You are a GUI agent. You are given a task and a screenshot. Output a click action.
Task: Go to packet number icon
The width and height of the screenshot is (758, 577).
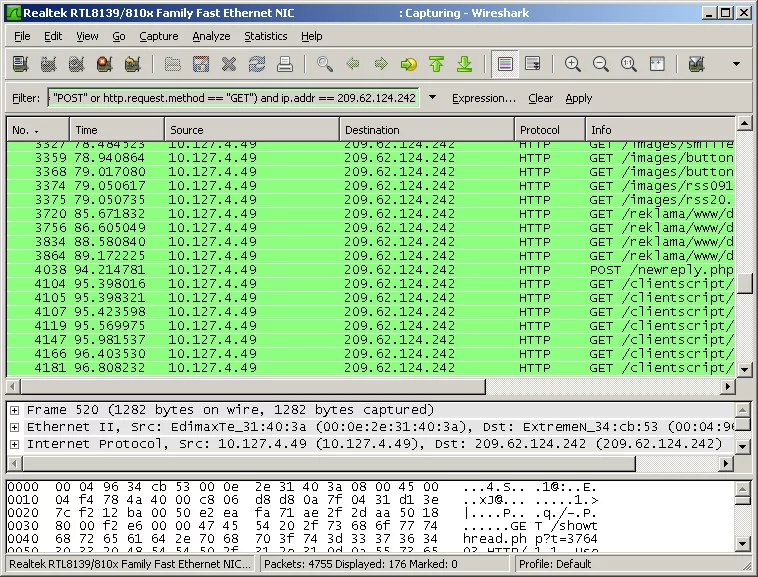pyautogui.click(x=409, y=64)
